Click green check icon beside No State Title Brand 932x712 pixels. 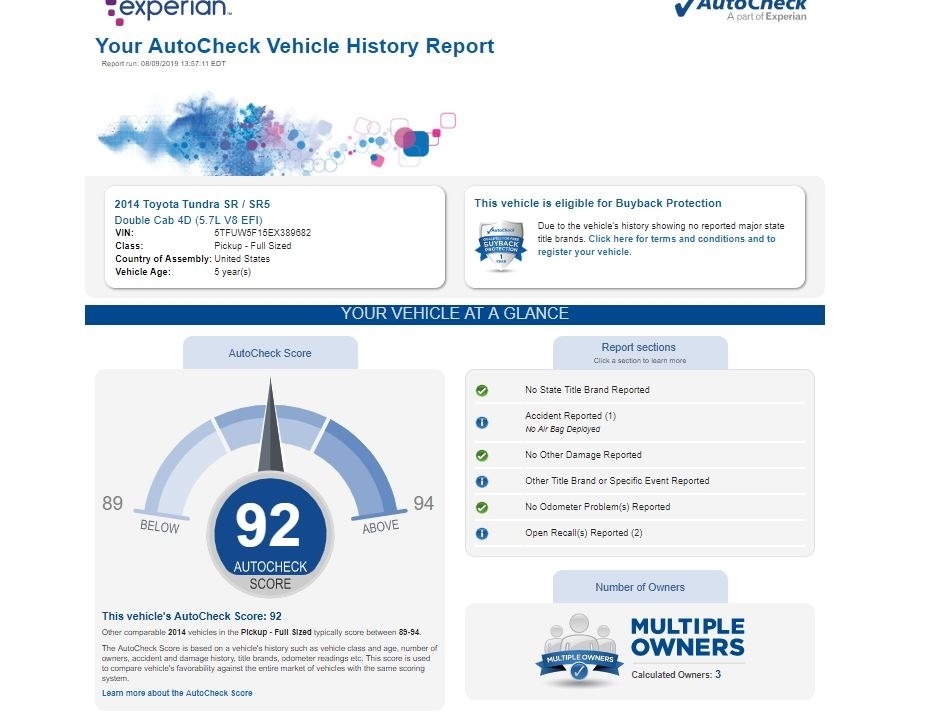pos(482,390)
